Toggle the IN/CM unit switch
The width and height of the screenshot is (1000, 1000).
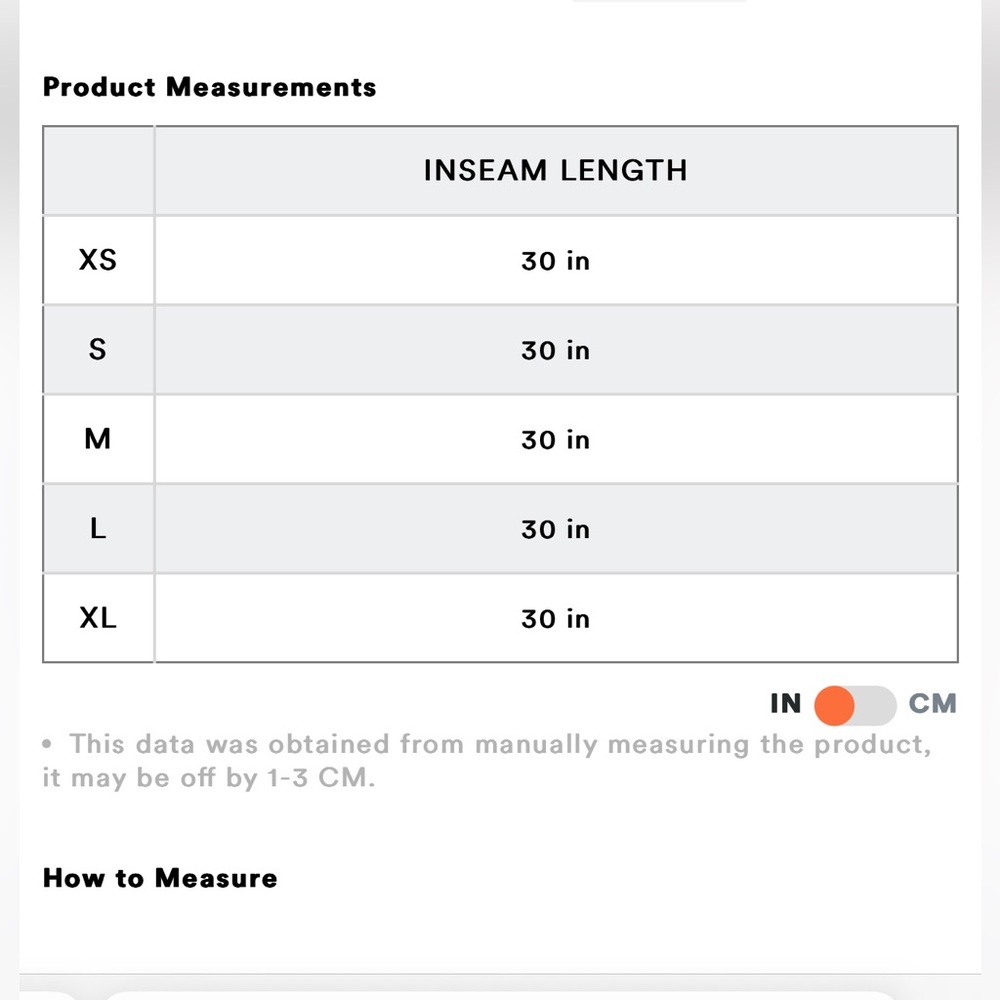[855, 705]
